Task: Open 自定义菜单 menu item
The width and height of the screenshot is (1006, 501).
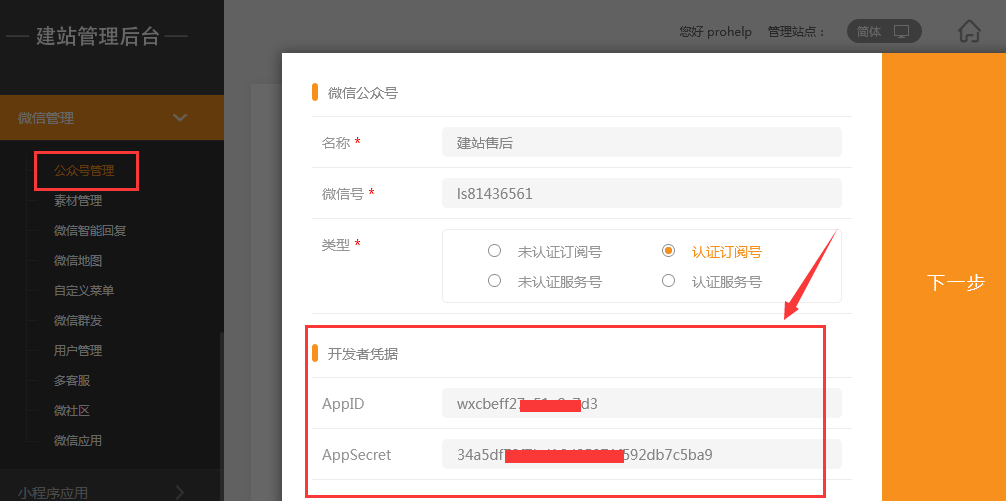Action: (x=84, y=291)
